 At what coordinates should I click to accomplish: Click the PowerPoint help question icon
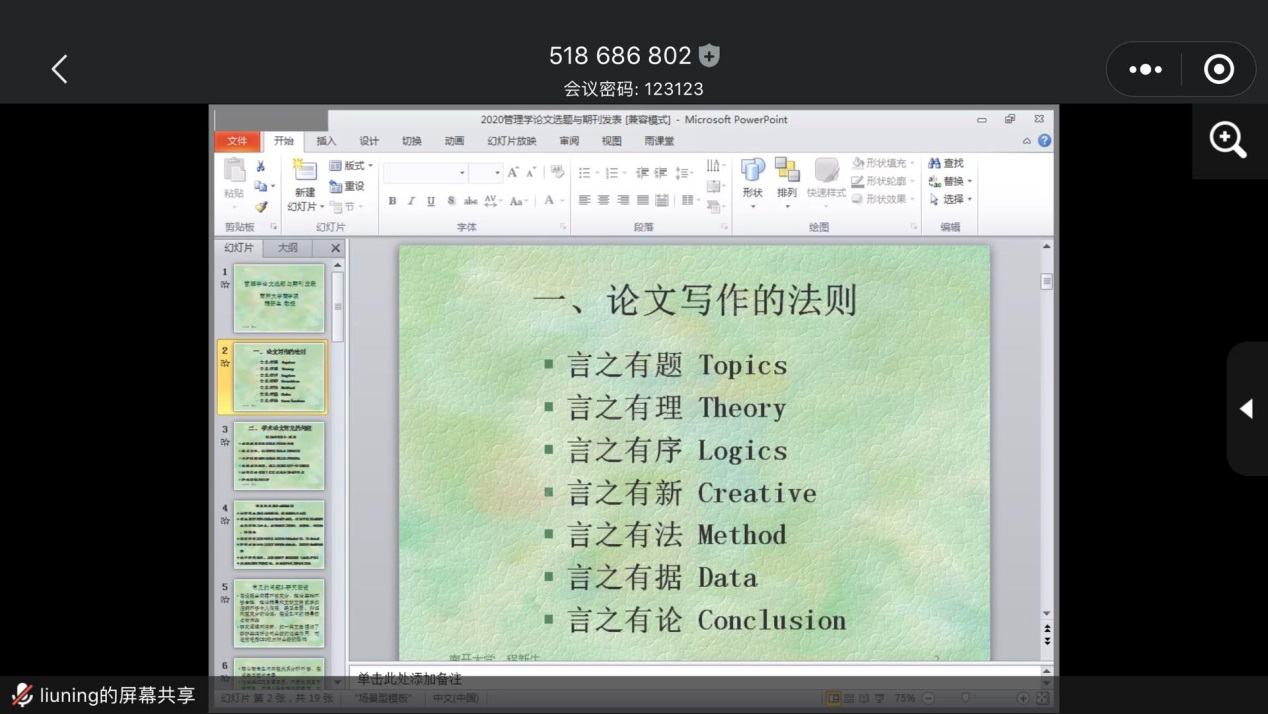pyautogui.click(x=1044, y=141)
